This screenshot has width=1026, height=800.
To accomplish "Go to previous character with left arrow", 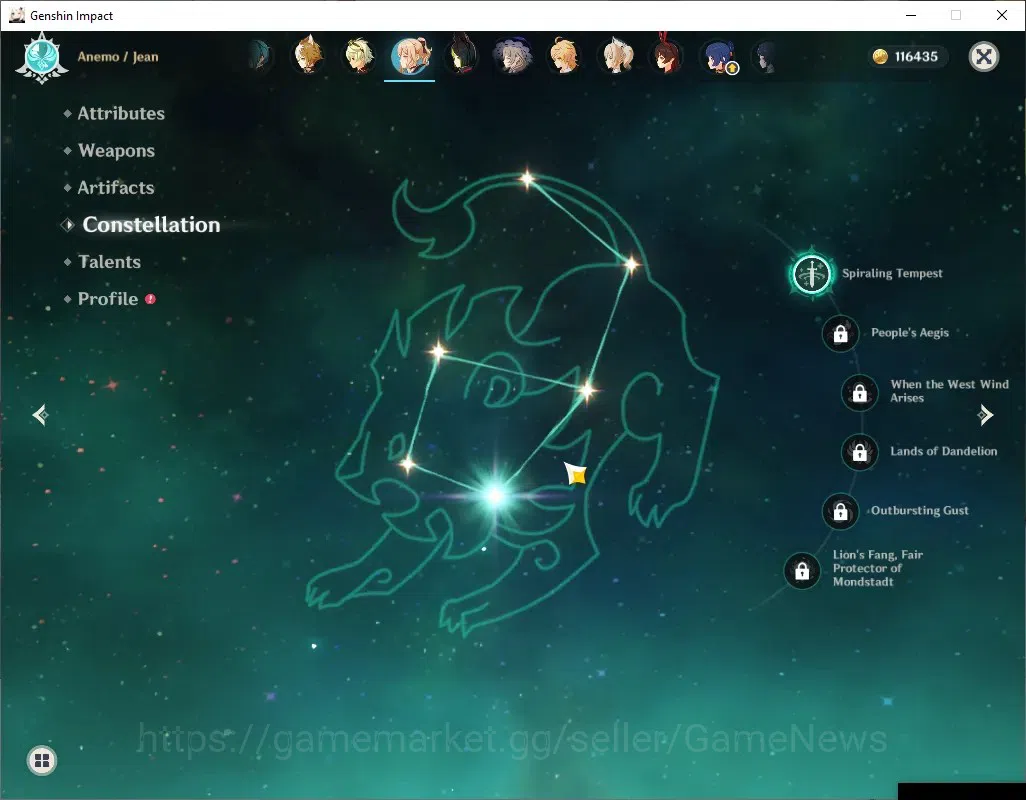I will click(x=41, y=415).
